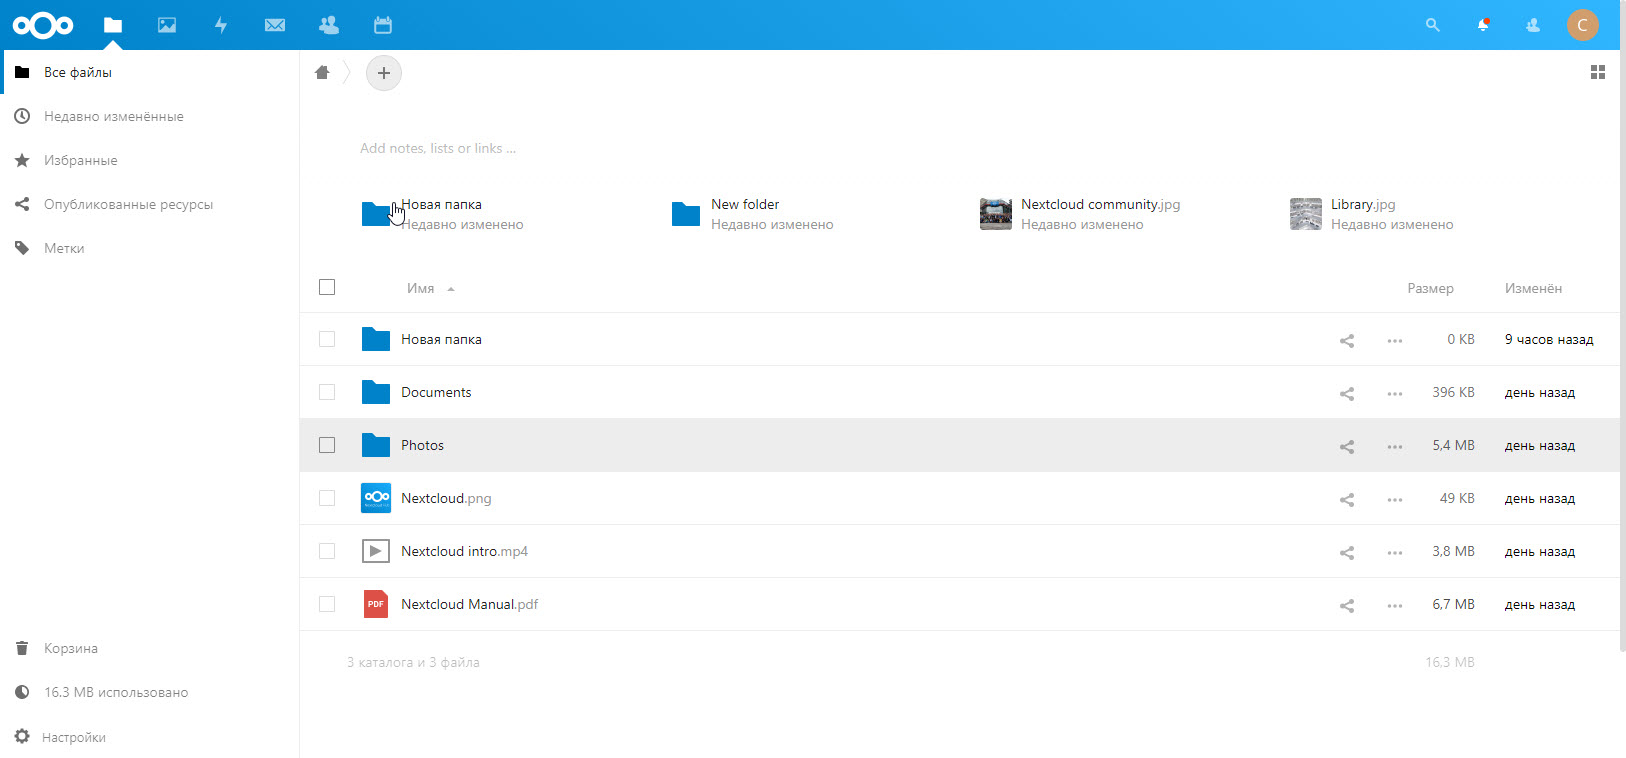
Task: Open the Contacts app icon
Action: point(329,25)
